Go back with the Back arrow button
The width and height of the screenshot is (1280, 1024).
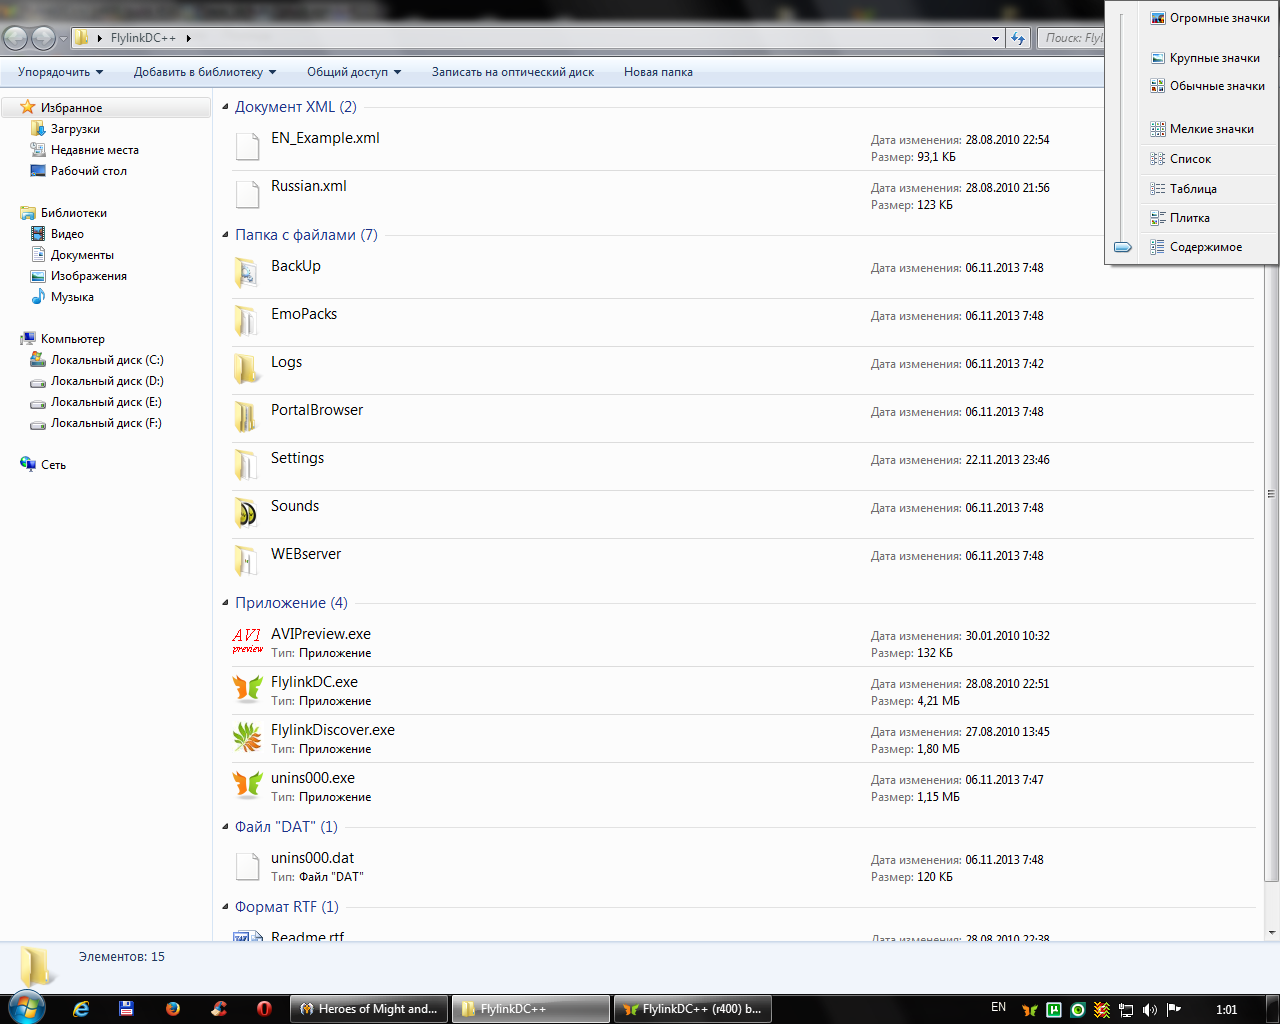tap(16, 38)
